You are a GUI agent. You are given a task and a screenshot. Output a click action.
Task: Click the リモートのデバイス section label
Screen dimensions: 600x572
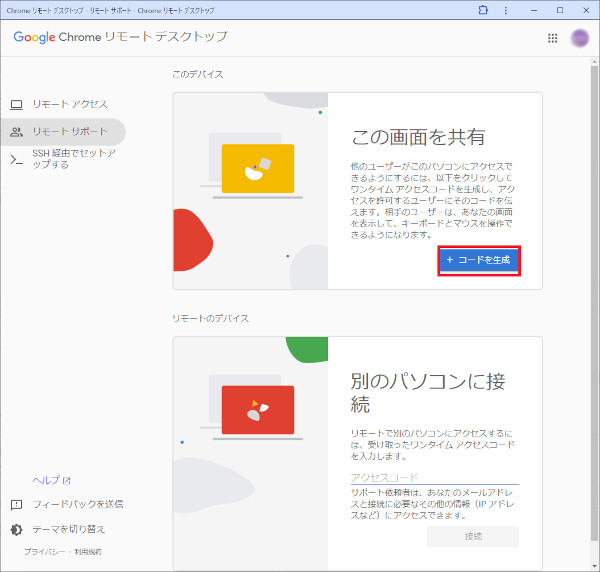(x=210, y=318)
